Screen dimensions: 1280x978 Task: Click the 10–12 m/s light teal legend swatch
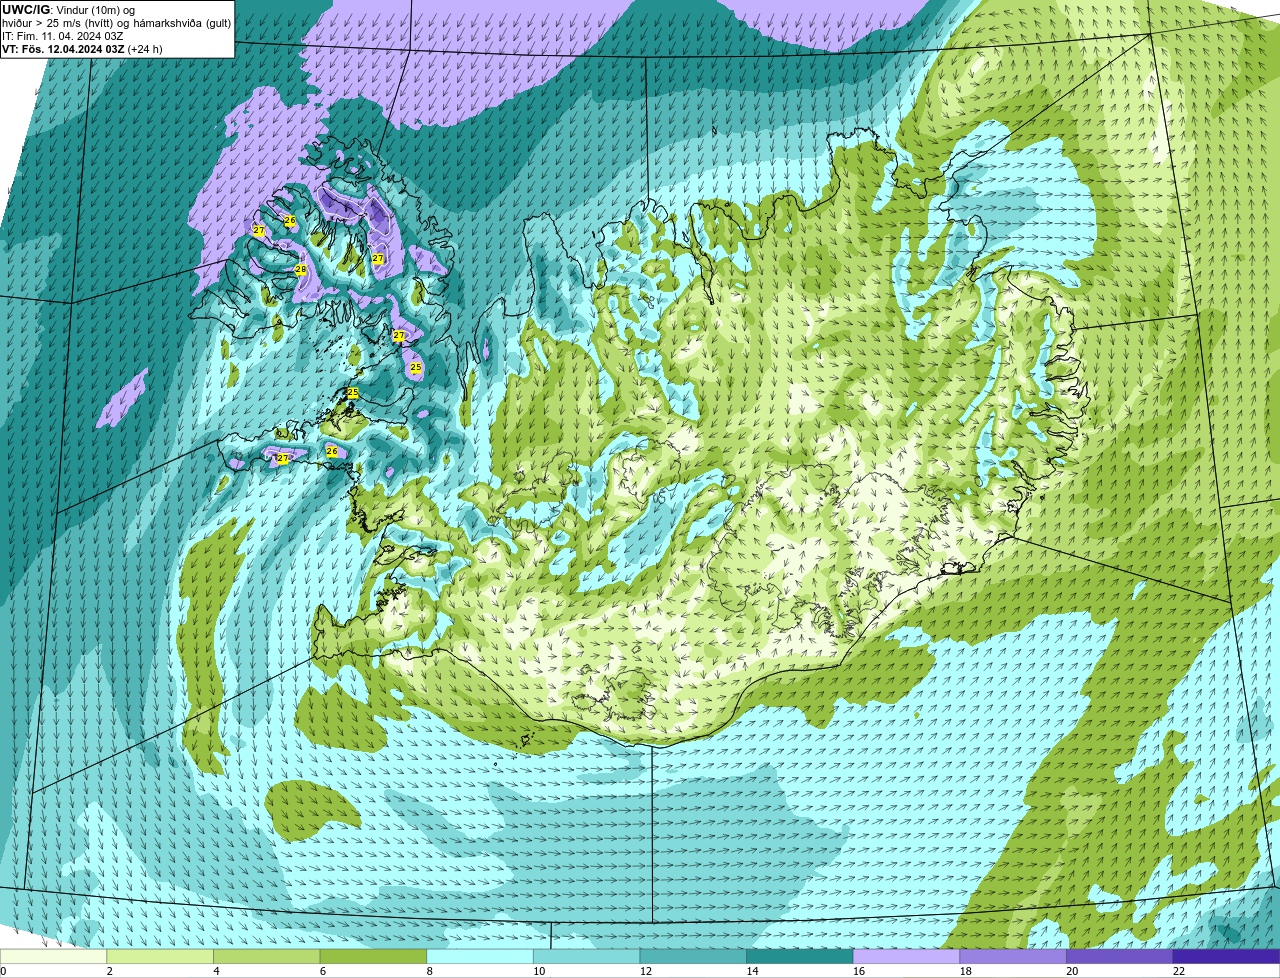tap(586, 956)
